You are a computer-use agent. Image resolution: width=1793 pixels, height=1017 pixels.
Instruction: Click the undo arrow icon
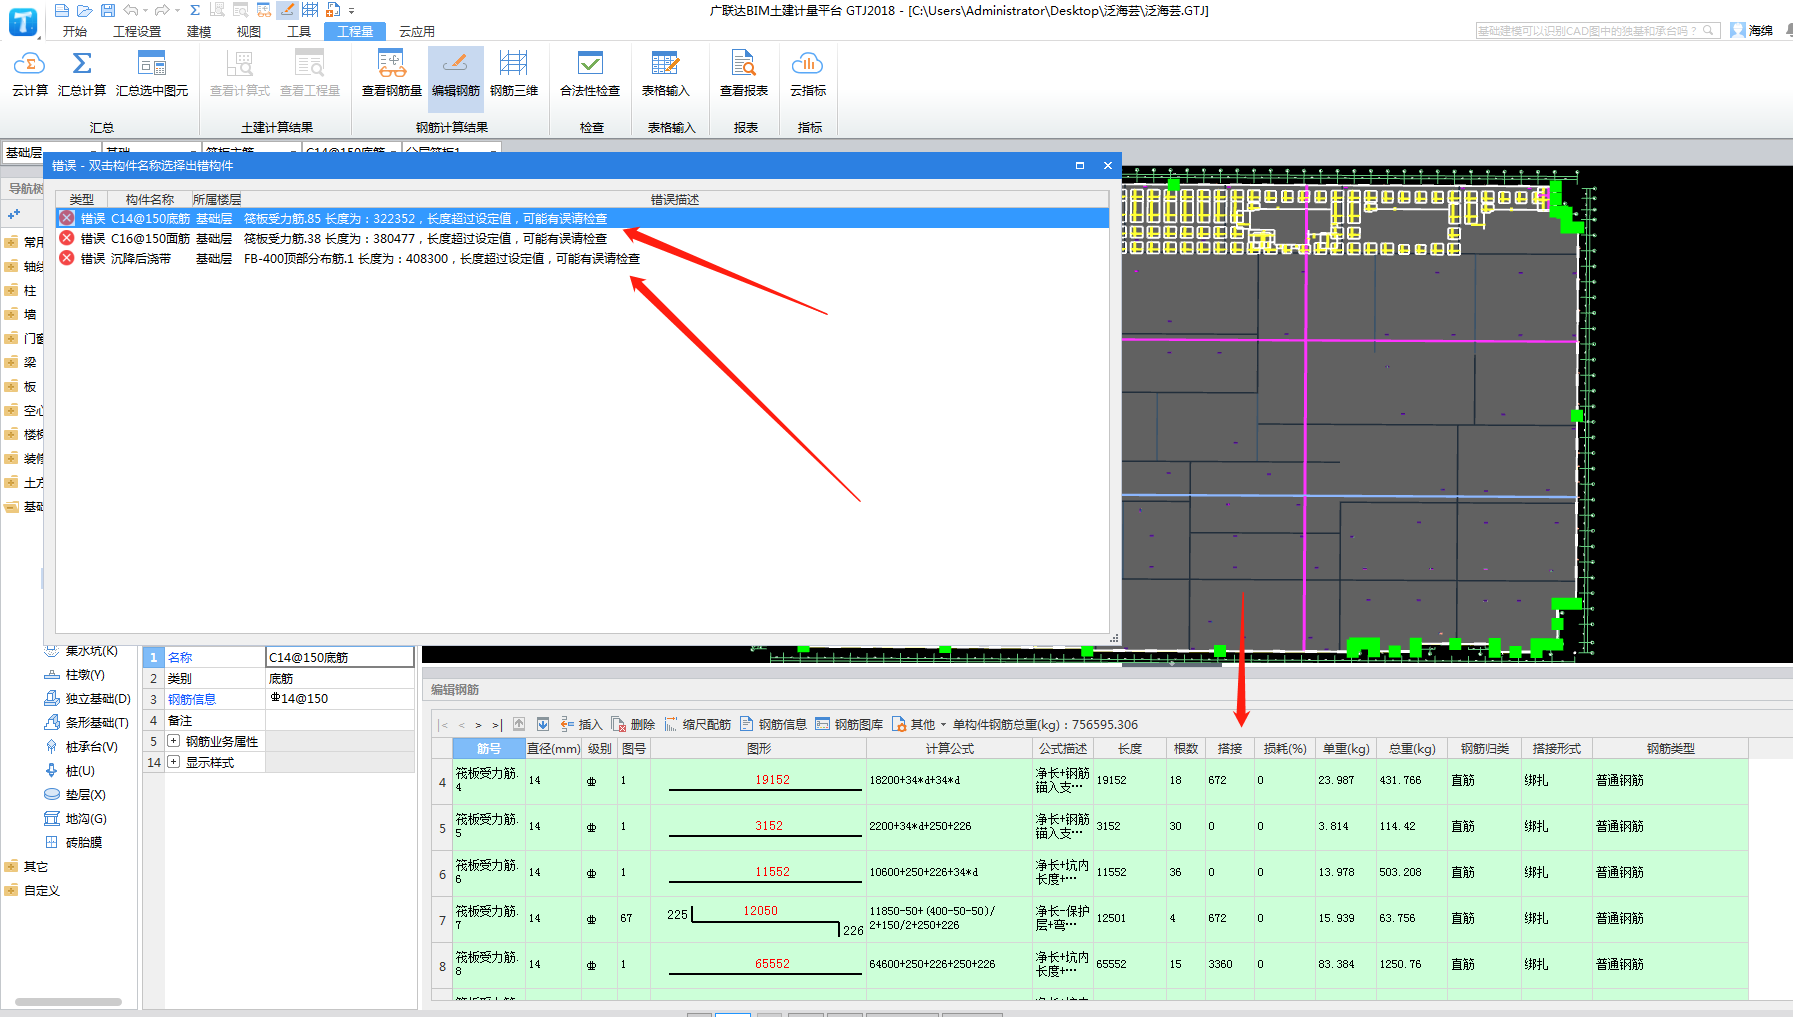pos(131,10)
